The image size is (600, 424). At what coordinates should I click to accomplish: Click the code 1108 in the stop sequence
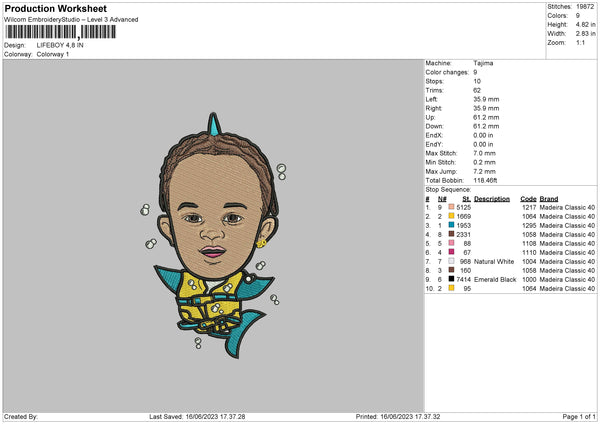(529, 243)
